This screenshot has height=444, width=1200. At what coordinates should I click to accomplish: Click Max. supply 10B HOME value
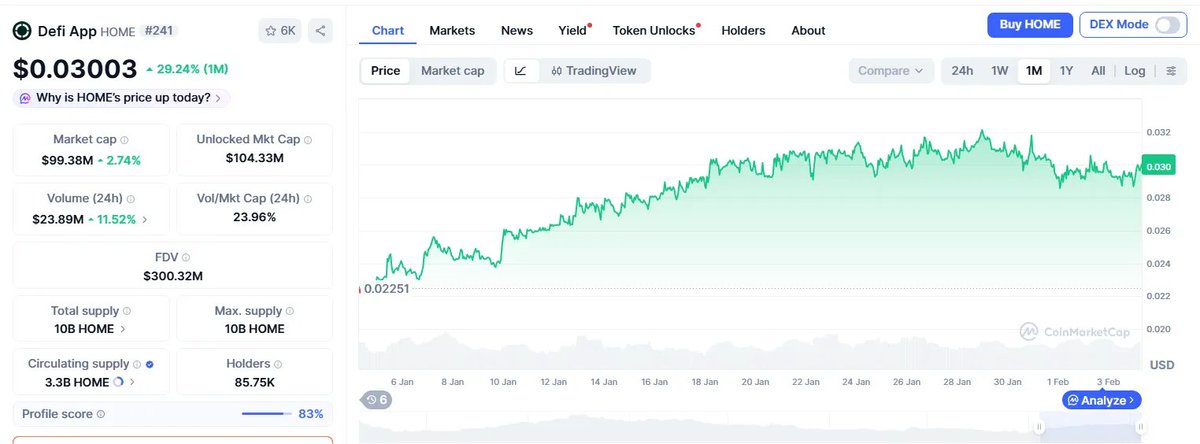pos(254,329)
